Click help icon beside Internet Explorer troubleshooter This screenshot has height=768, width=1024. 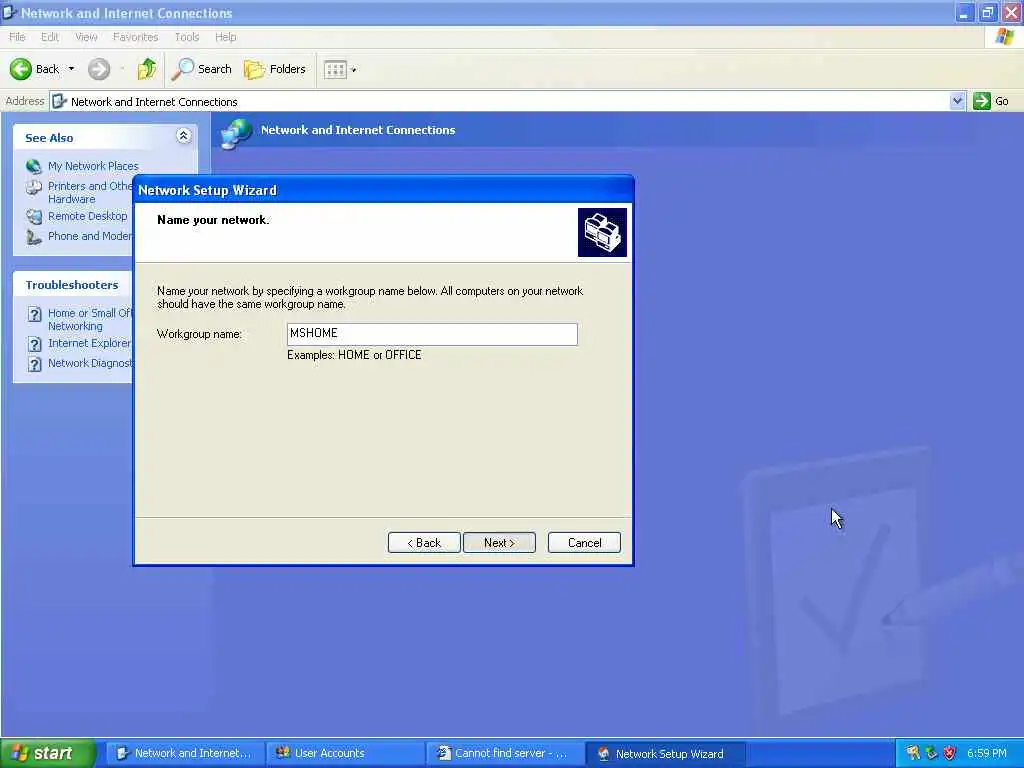click(x=35, y=344)
